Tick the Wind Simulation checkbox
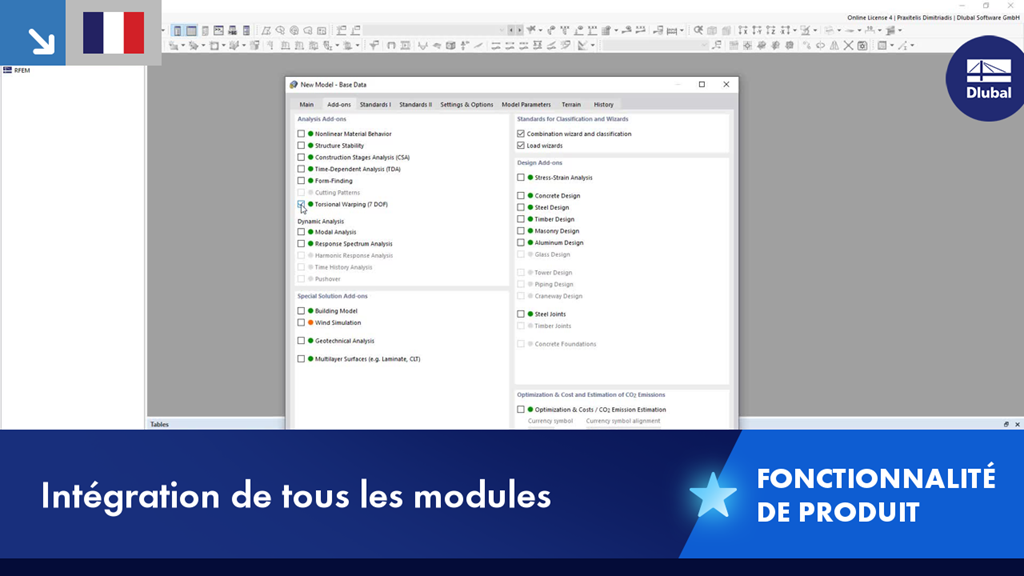 301,323
